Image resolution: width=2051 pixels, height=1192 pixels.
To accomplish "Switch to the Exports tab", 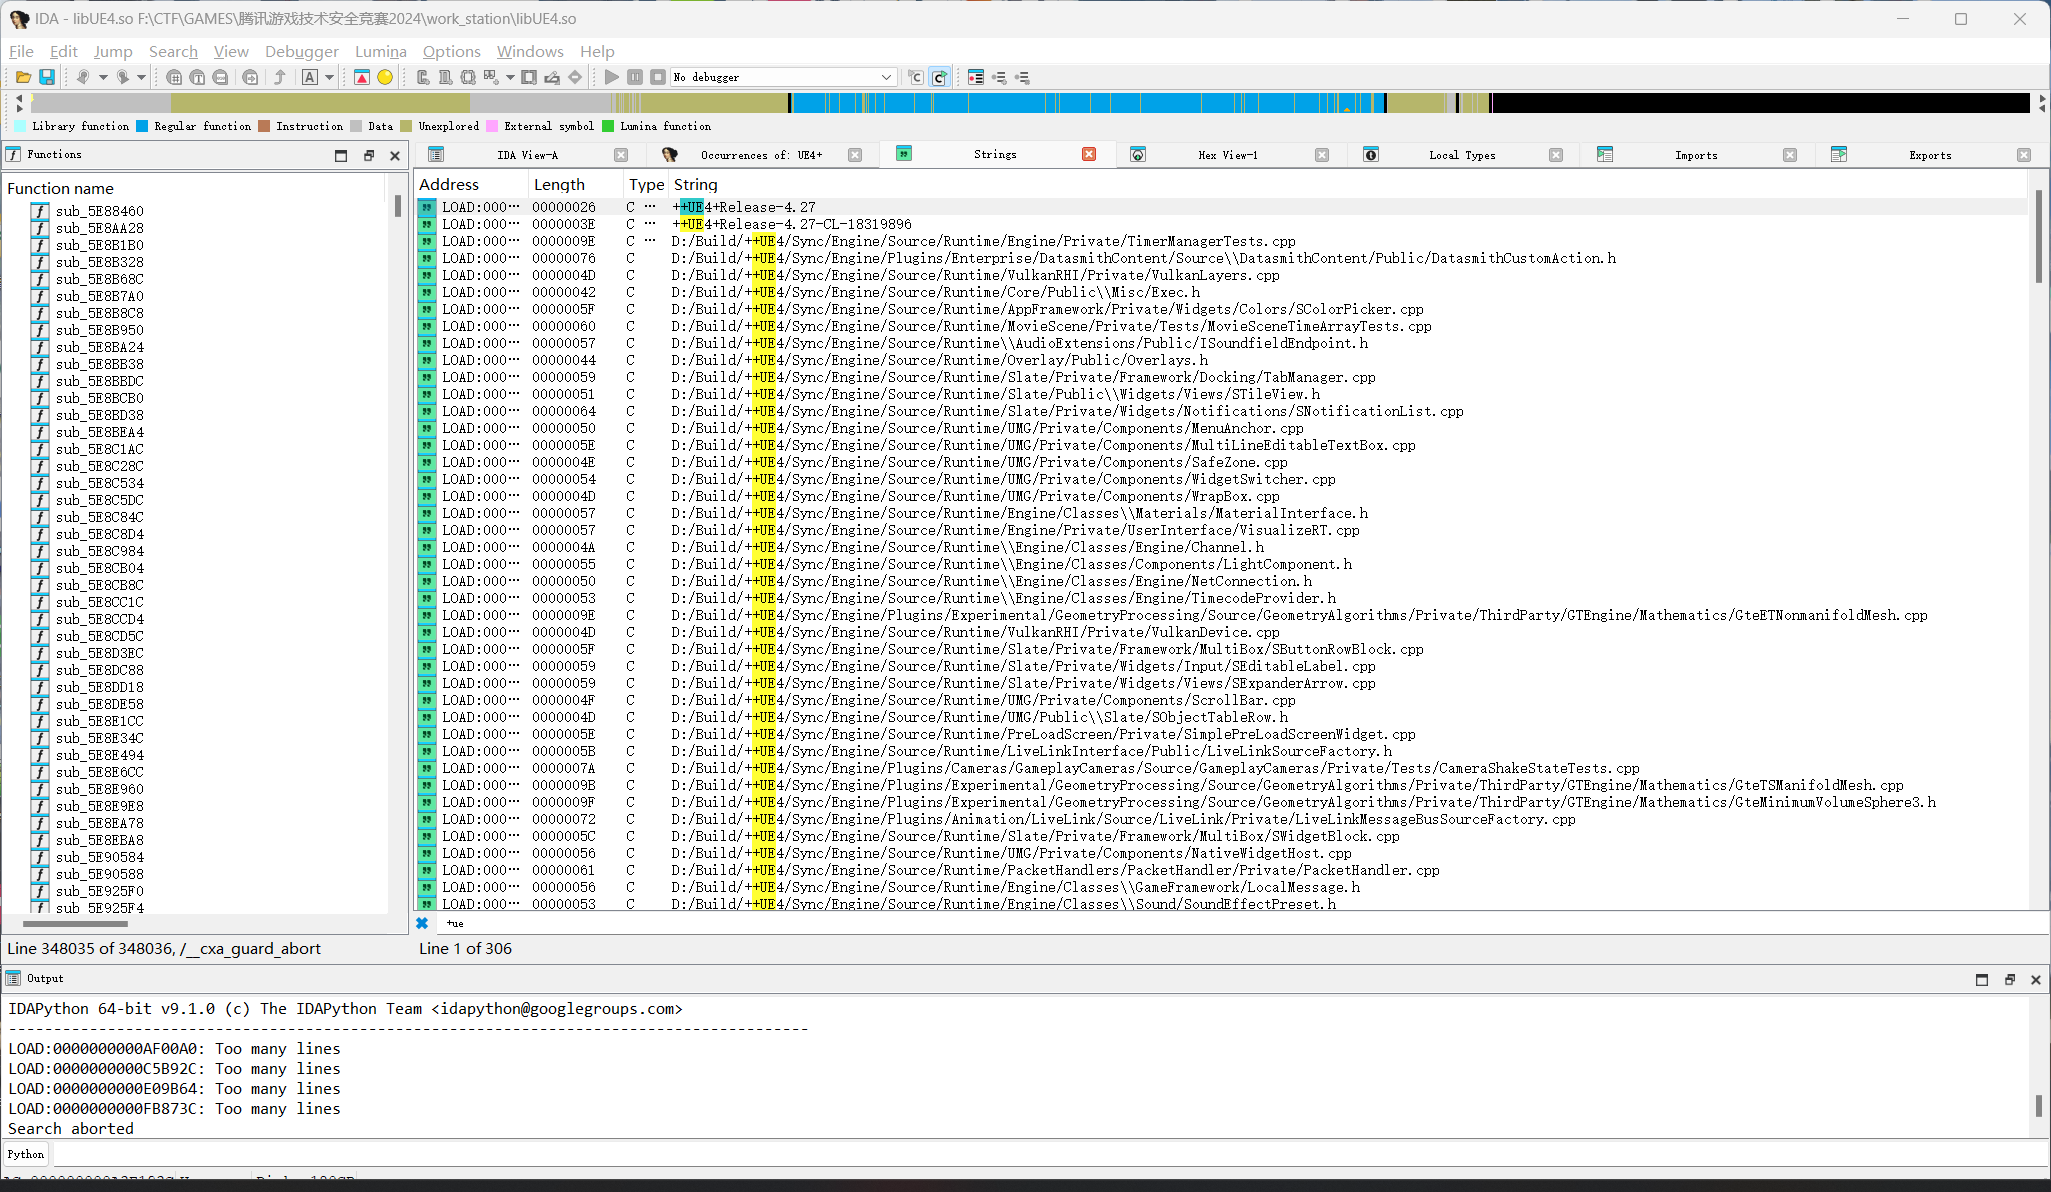I will tap(1930, 155).
